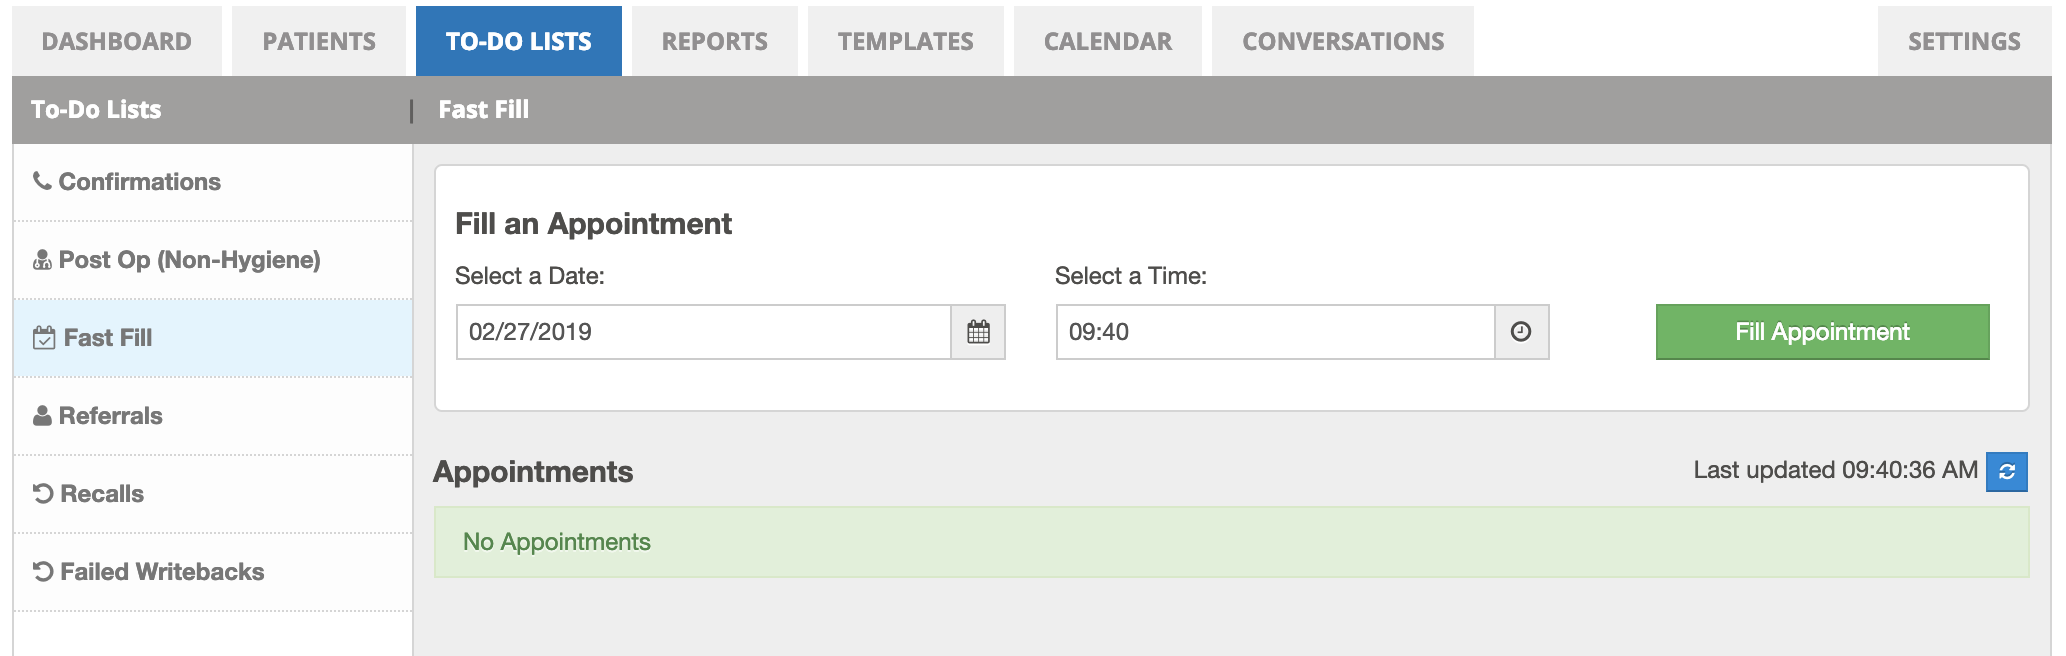This screenshot has width=2066, height=656.
Task: Open the date picker calendar icon
Action: click(x=978, y=332)
